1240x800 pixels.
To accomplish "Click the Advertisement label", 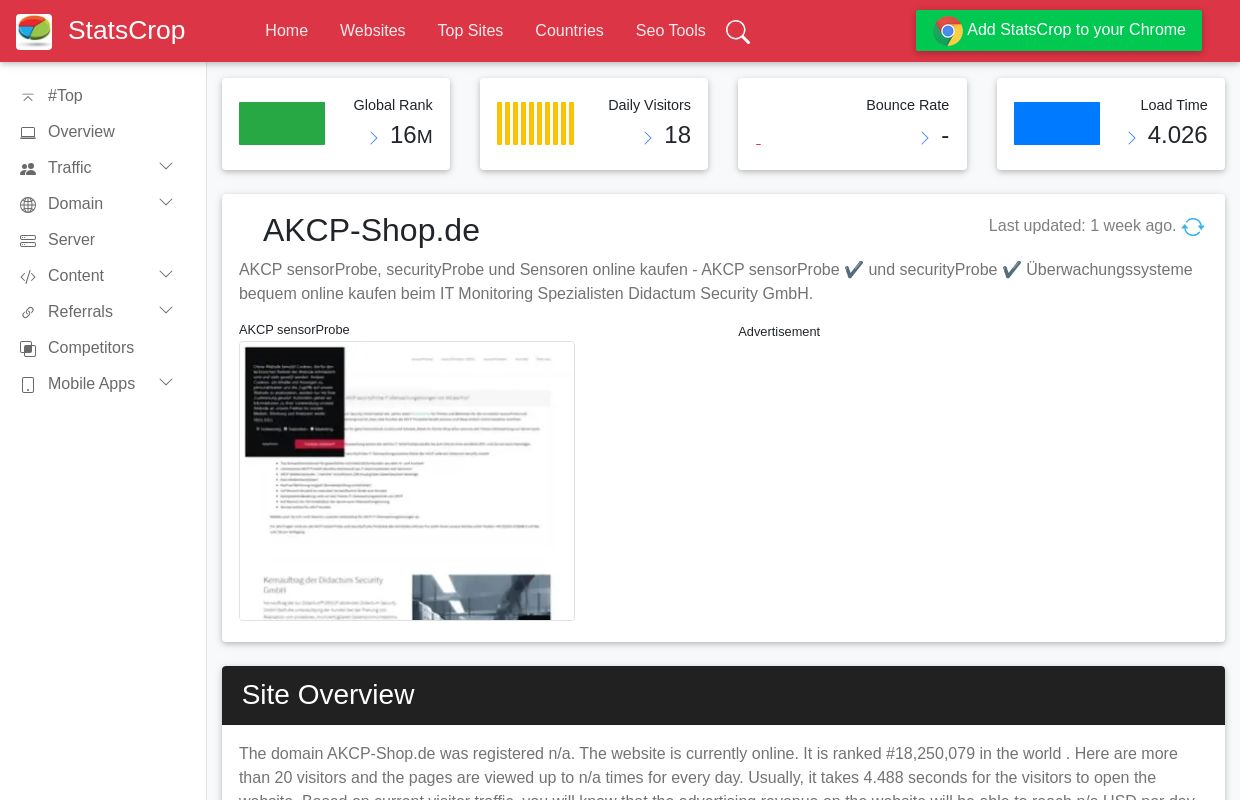I will [x=779, y=332].
